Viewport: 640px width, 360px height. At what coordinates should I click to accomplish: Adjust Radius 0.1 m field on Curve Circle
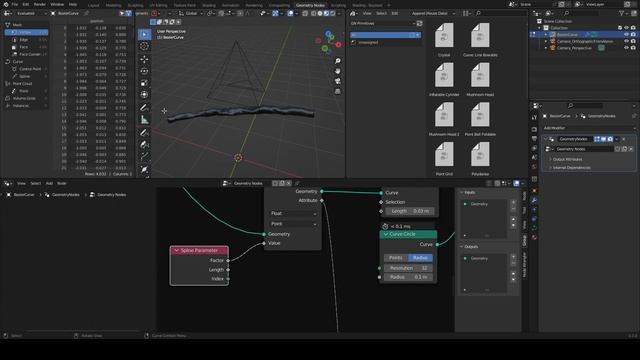408,277
